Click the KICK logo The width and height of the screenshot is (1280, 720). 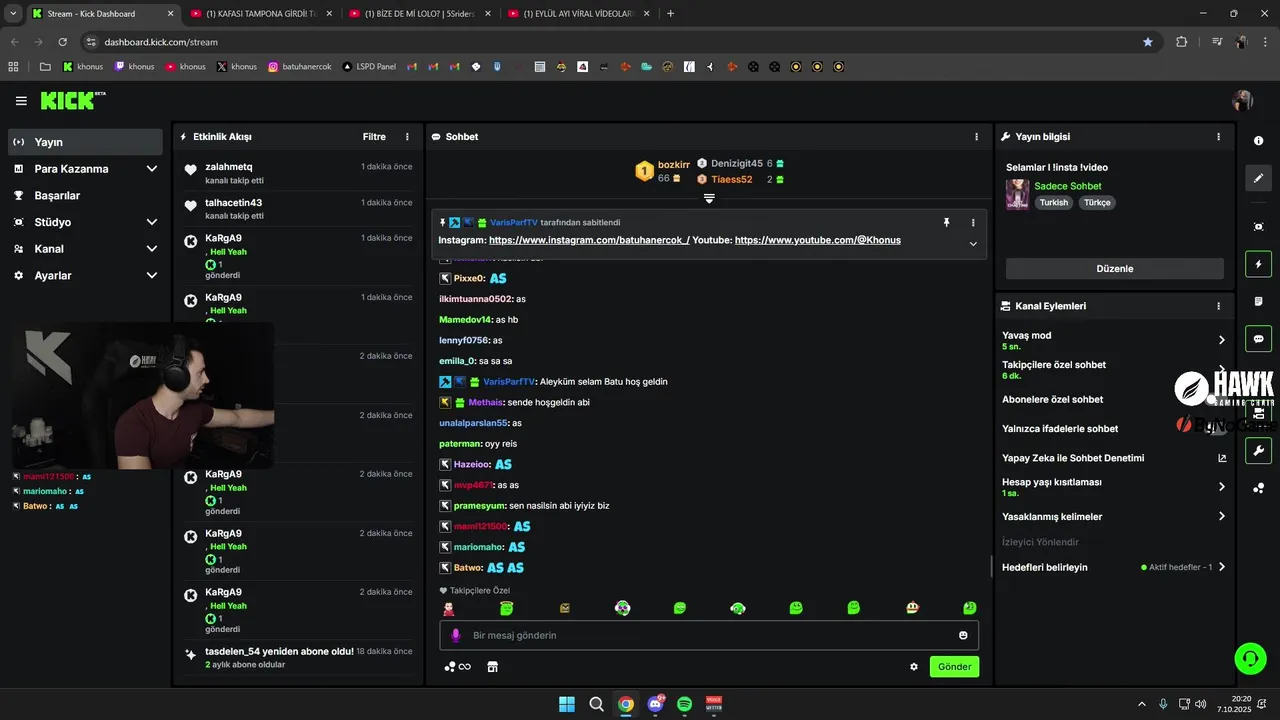72,101
